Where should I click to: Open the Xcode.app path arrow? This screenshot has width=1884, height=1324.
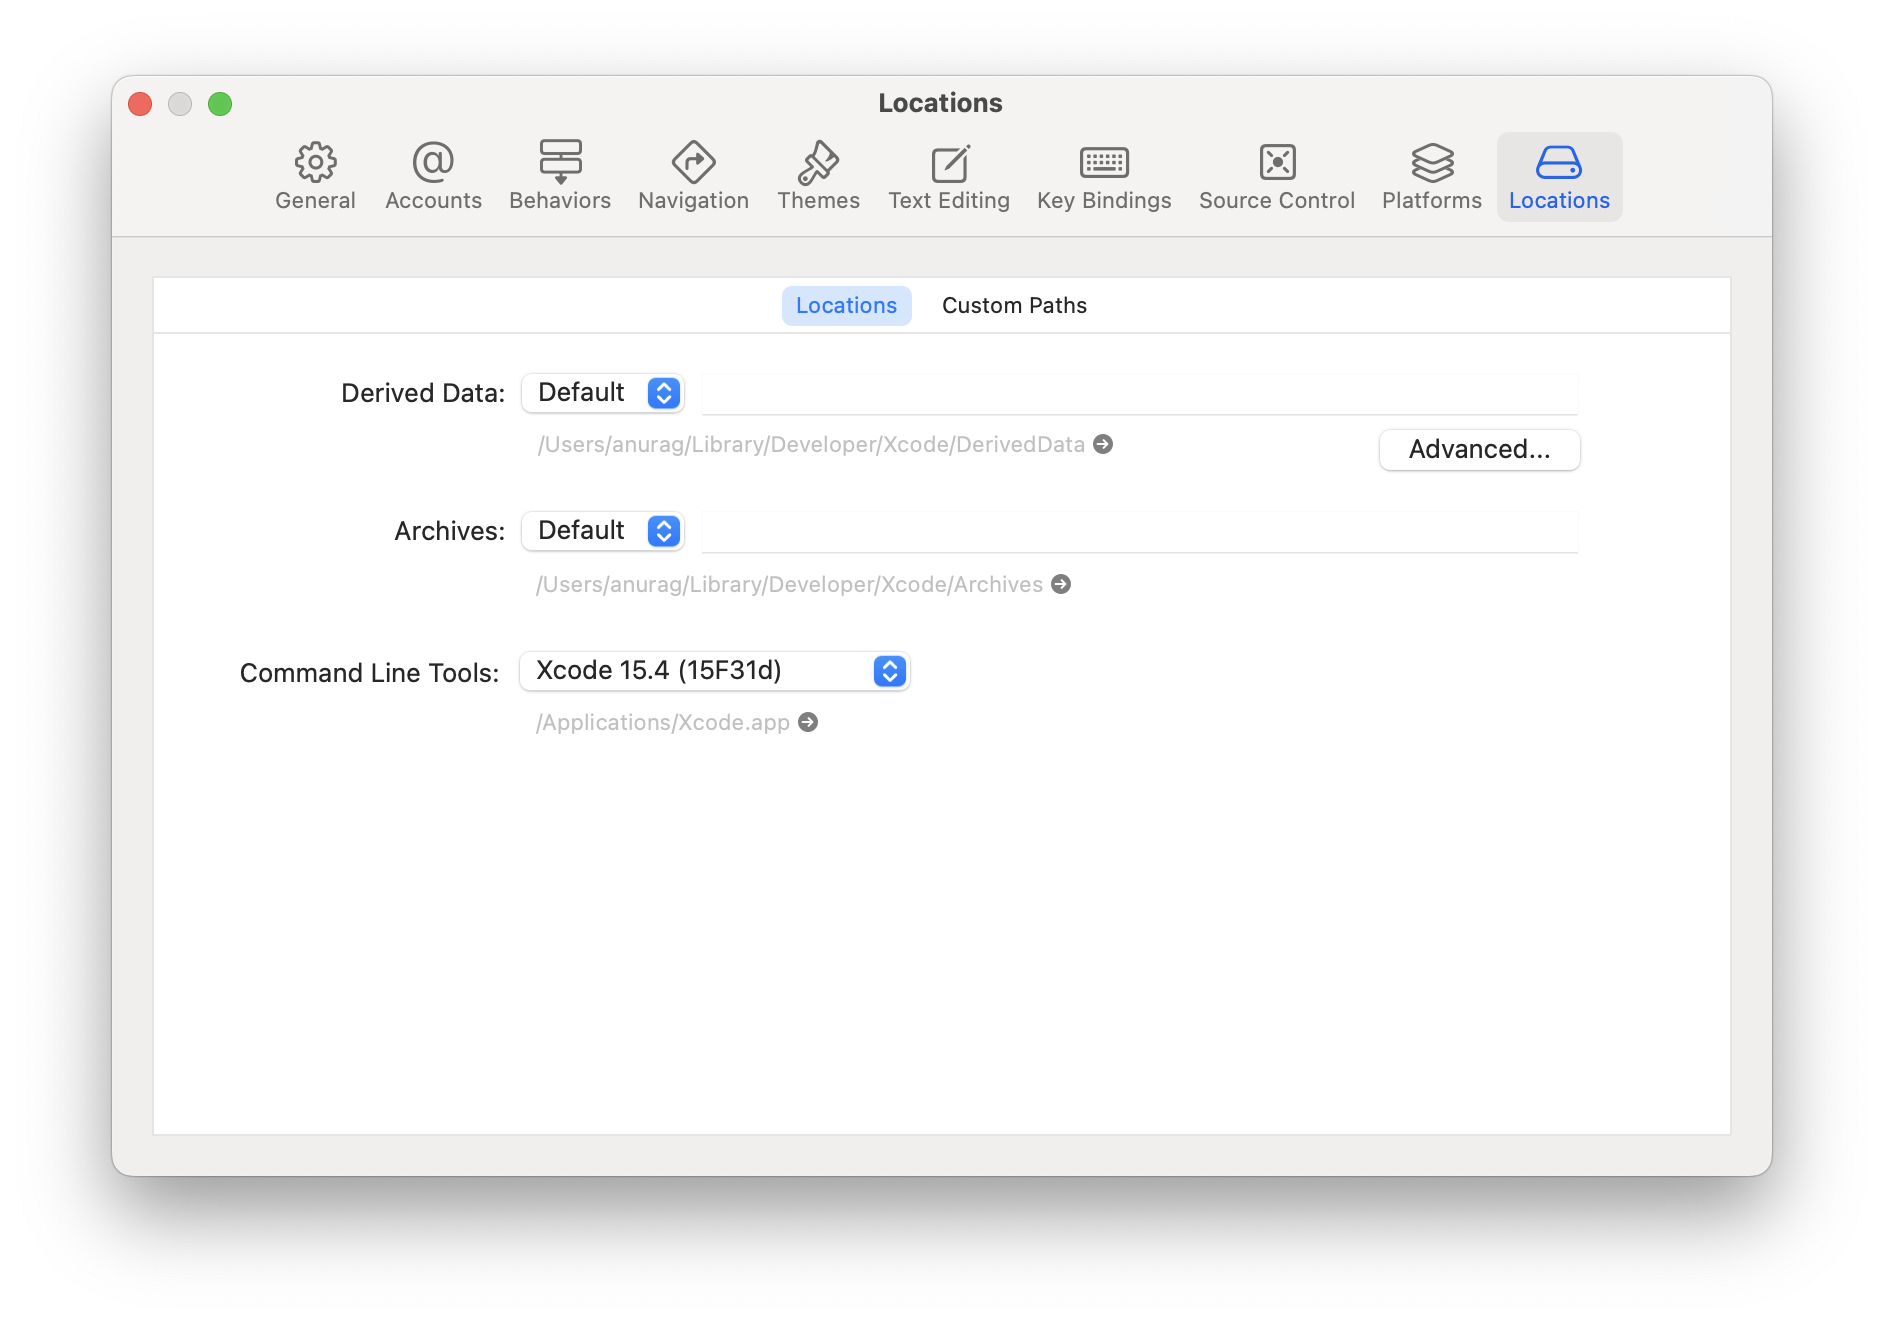tap(808, 721)
